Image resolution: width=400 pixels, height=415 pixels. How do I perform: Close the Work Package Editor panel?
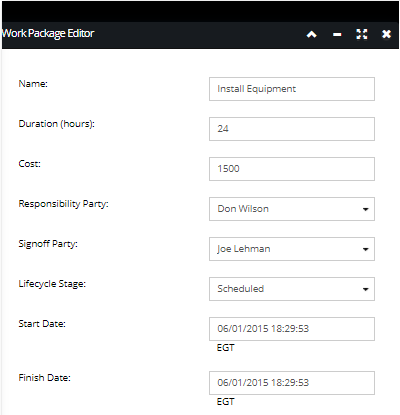coord(386,34)
